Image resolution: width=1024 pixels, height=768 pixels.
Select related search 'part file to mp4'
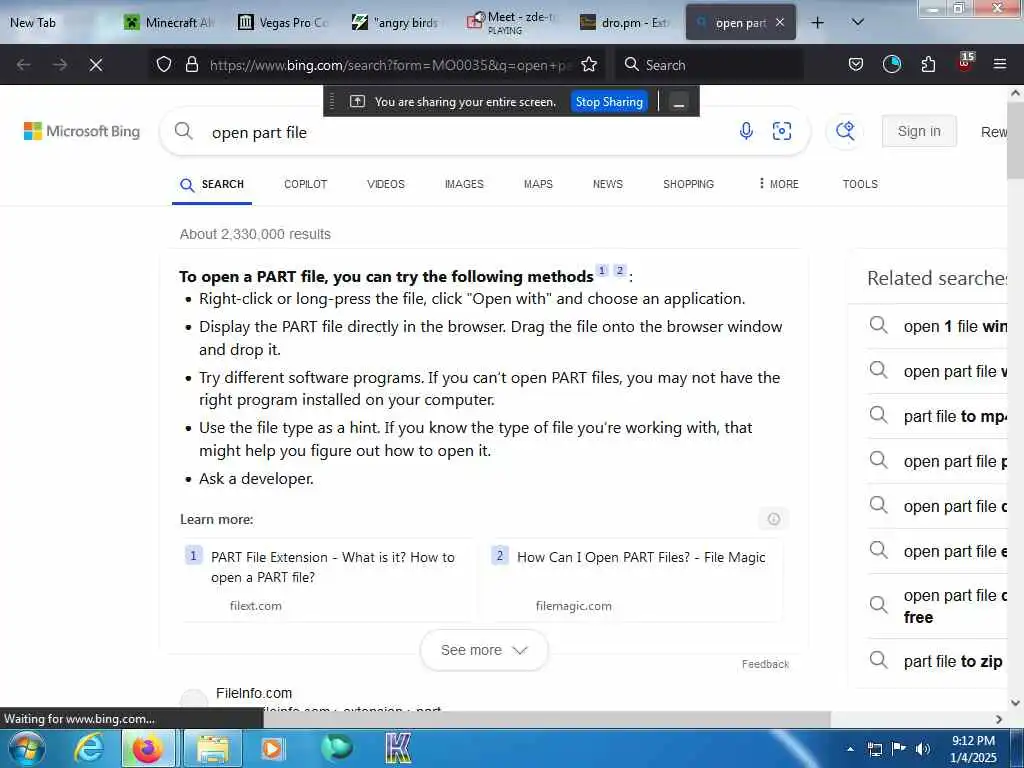pos(955,416)
